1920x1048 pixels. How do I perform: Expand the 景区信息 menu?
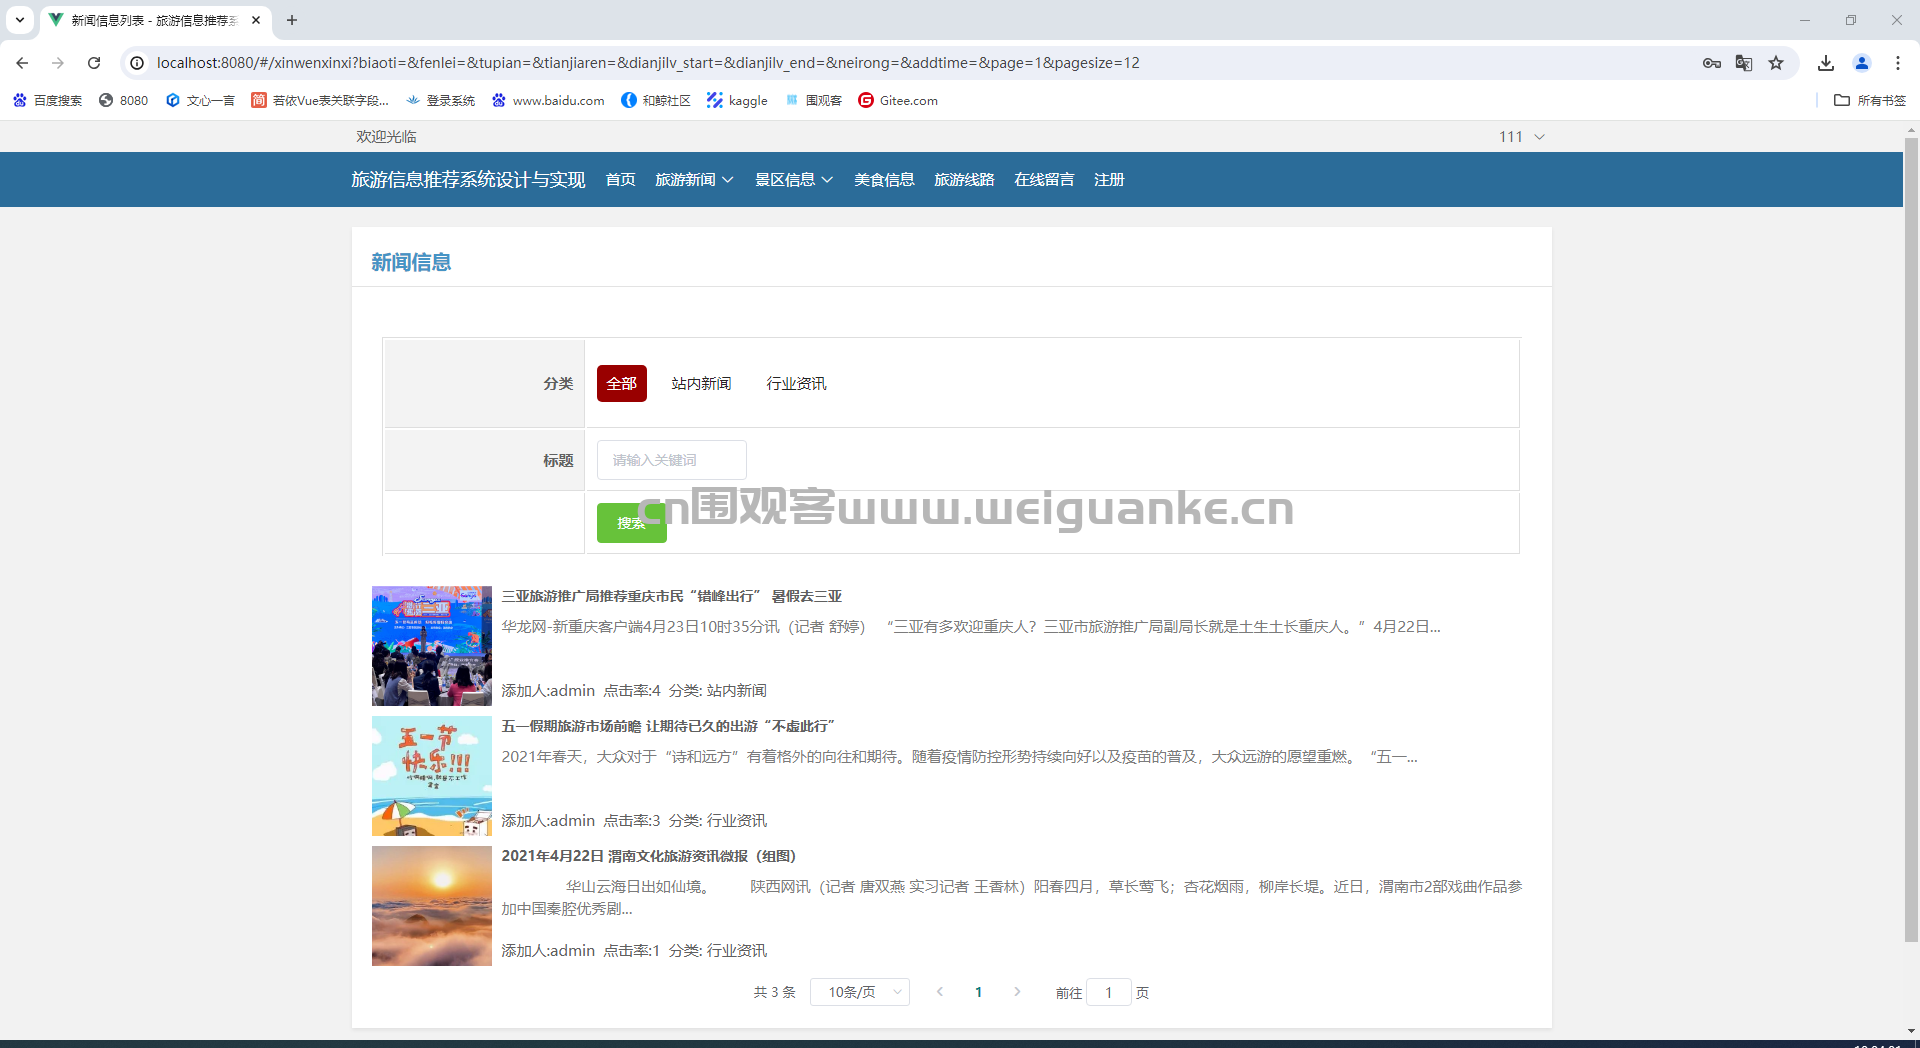pos(794,180)
